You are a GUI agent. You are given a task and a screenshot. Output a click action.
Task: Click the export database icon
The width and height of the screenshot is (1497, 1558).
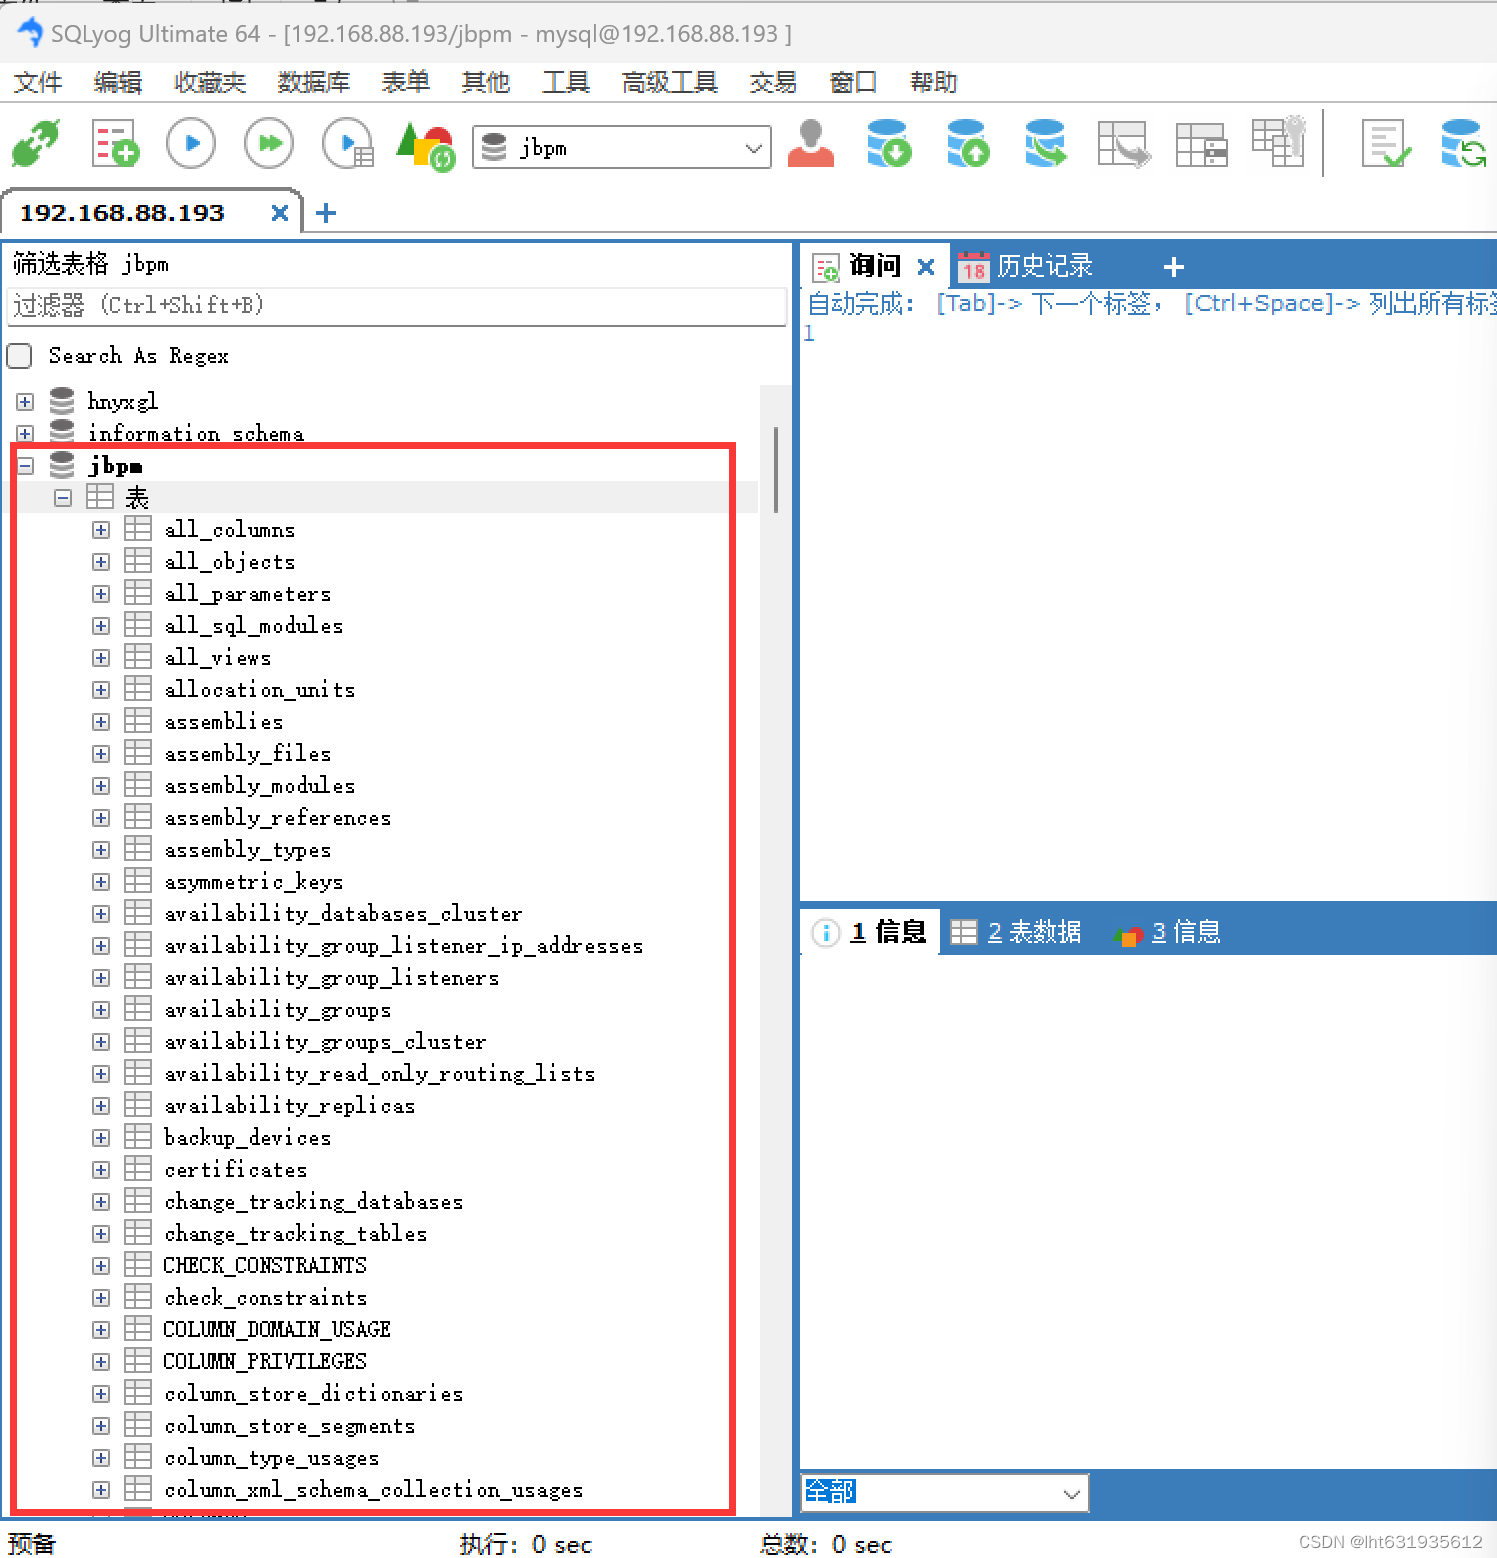(x=966, y=143)
